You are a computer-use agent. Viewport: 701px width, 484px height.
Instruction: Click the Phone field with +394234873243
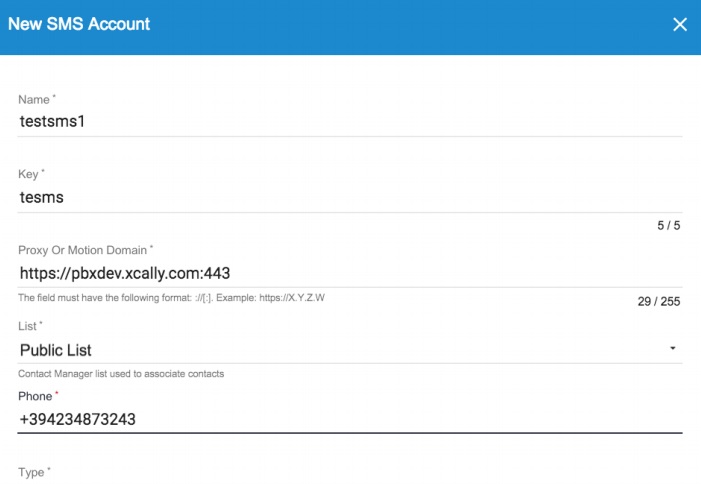click(350, 420)
